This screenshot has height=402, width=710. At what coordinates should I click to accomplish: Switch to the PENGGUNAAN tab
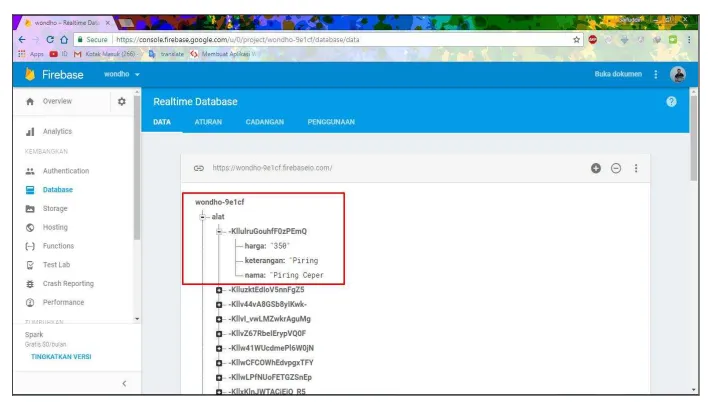(331, 122)
